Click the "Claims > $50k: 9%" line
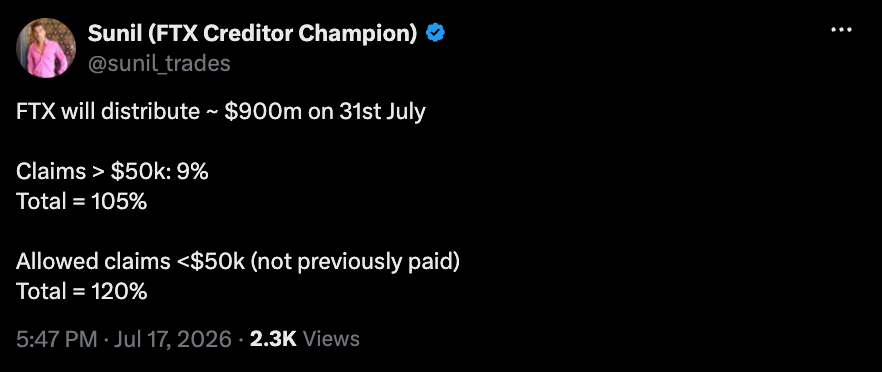Screen dimensions: 882x372 coord(112,172)
